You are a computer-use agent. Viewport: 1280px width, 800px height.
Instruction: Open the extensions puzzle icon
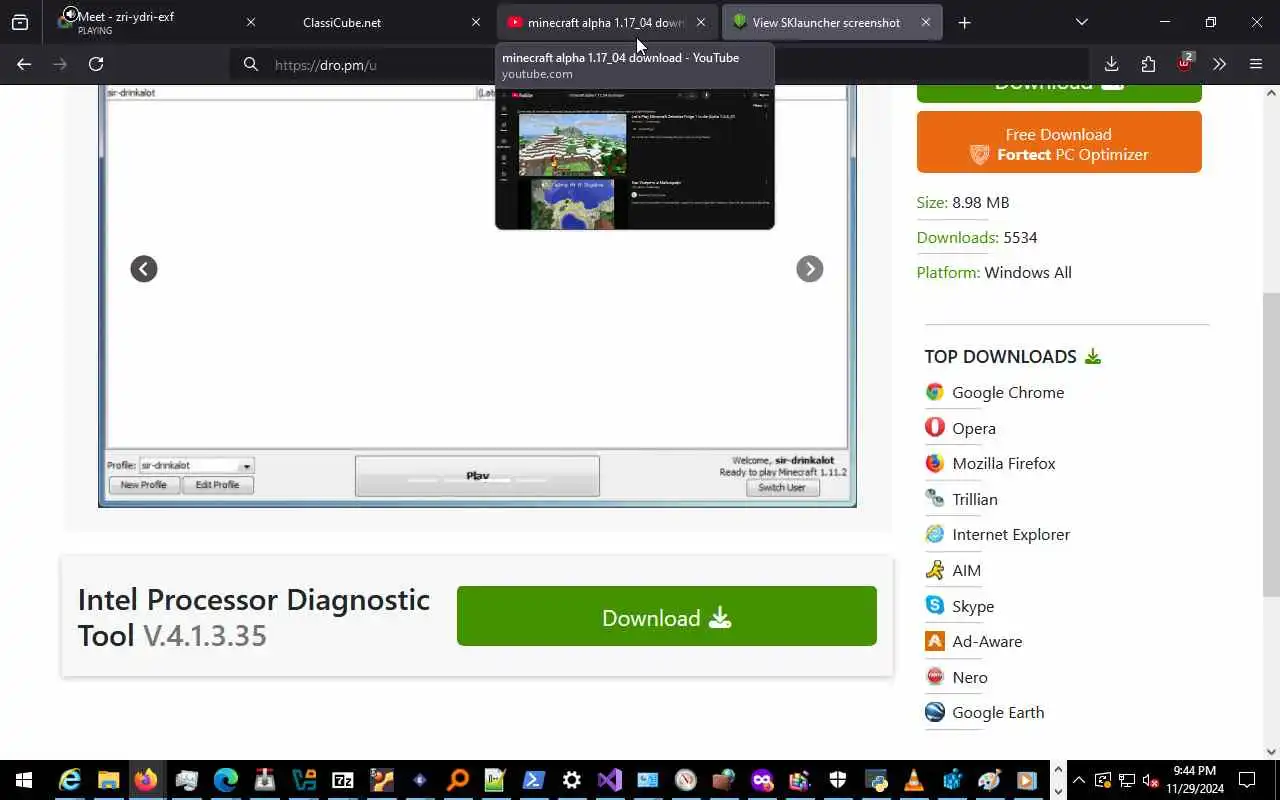[1148, 64]
